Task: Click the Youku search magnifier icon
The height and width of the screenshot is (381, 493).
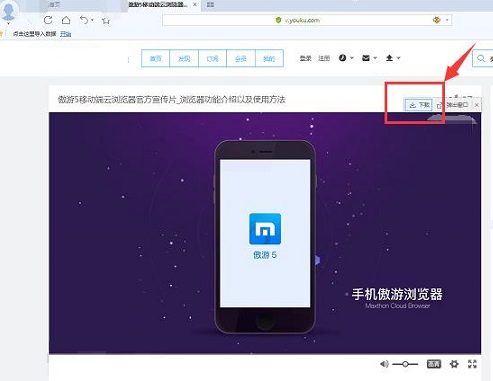Action: (481, 58)
